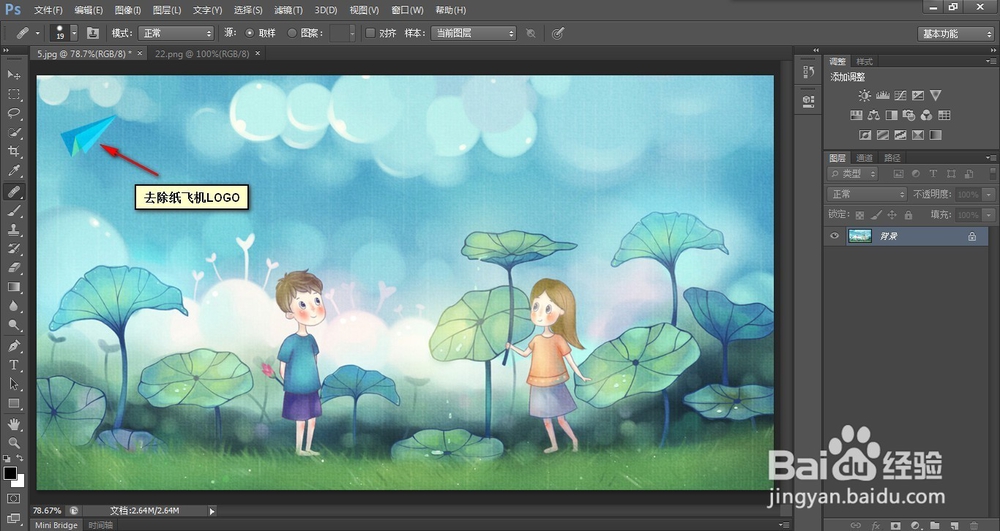Choose the 图案 (Pattern) source radio

coord(291,33)
